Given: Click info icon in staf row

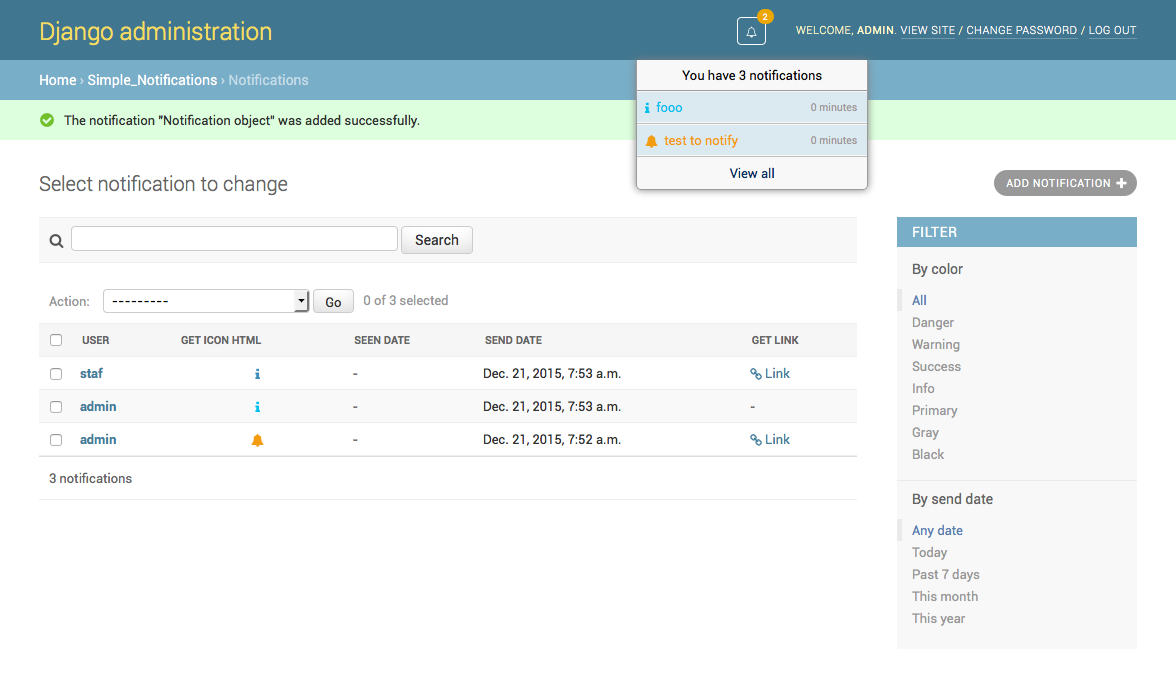Looking at the screenshot, I should [x=257, y=374].
